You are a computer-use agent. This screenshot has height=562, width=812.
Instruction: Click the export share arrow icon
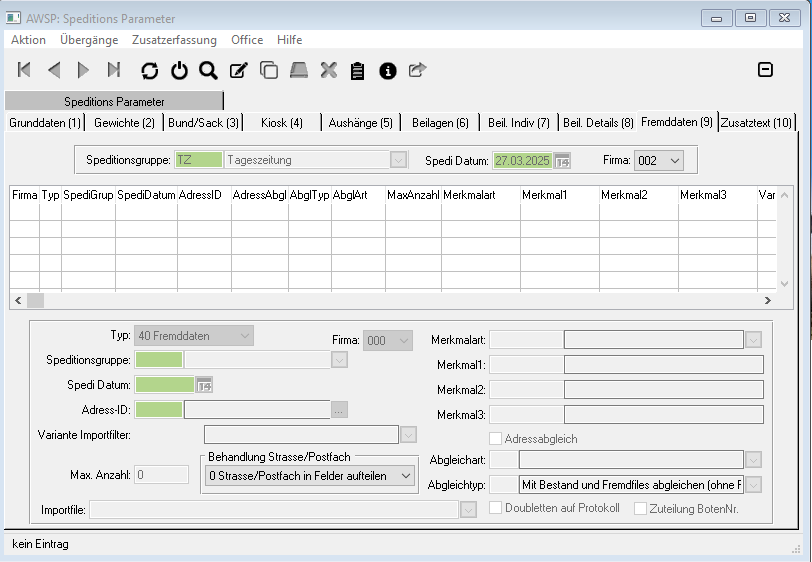coord(417,70)
